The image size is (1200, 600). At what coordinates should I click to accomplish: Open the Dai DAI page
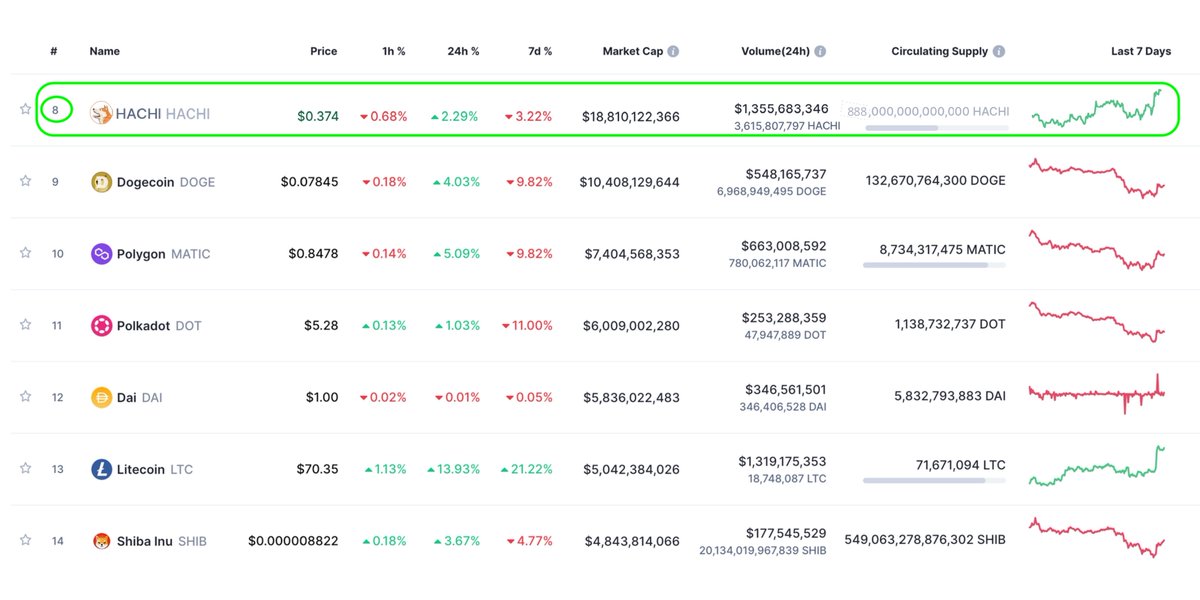139,397
